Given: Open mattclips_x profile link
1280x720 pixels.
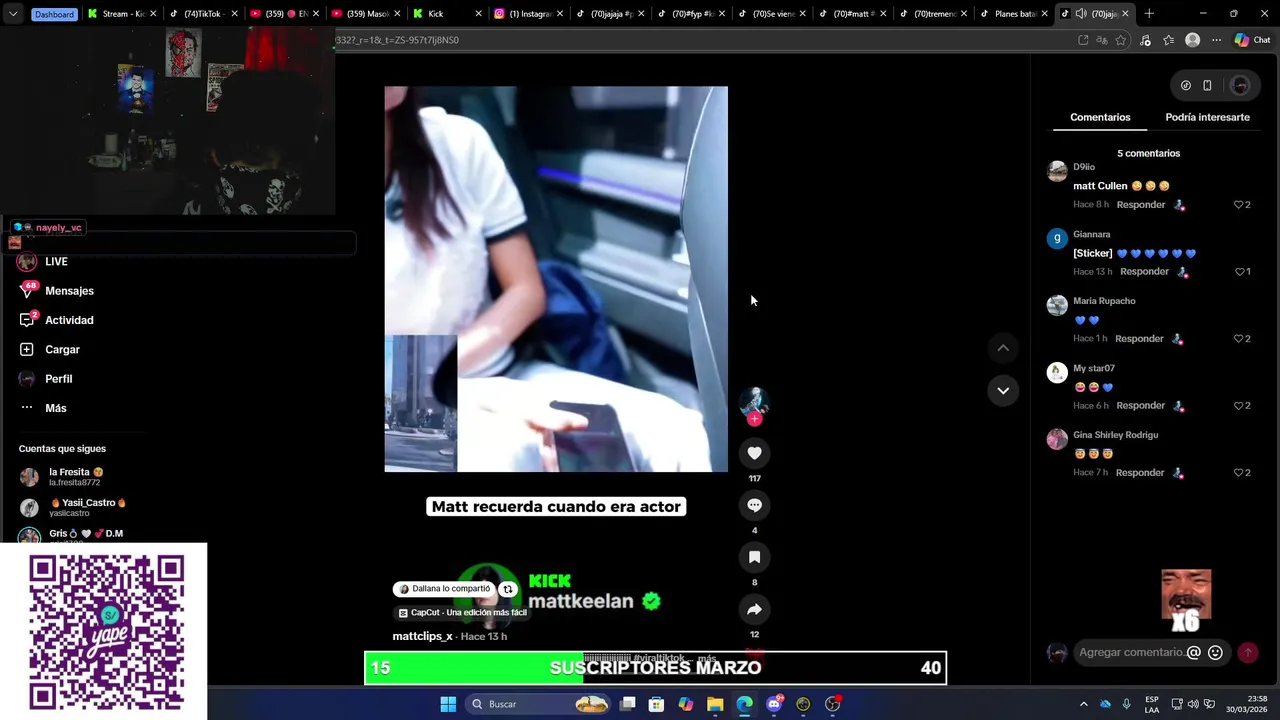Looking at the screenshot, I should pos(422,636).
